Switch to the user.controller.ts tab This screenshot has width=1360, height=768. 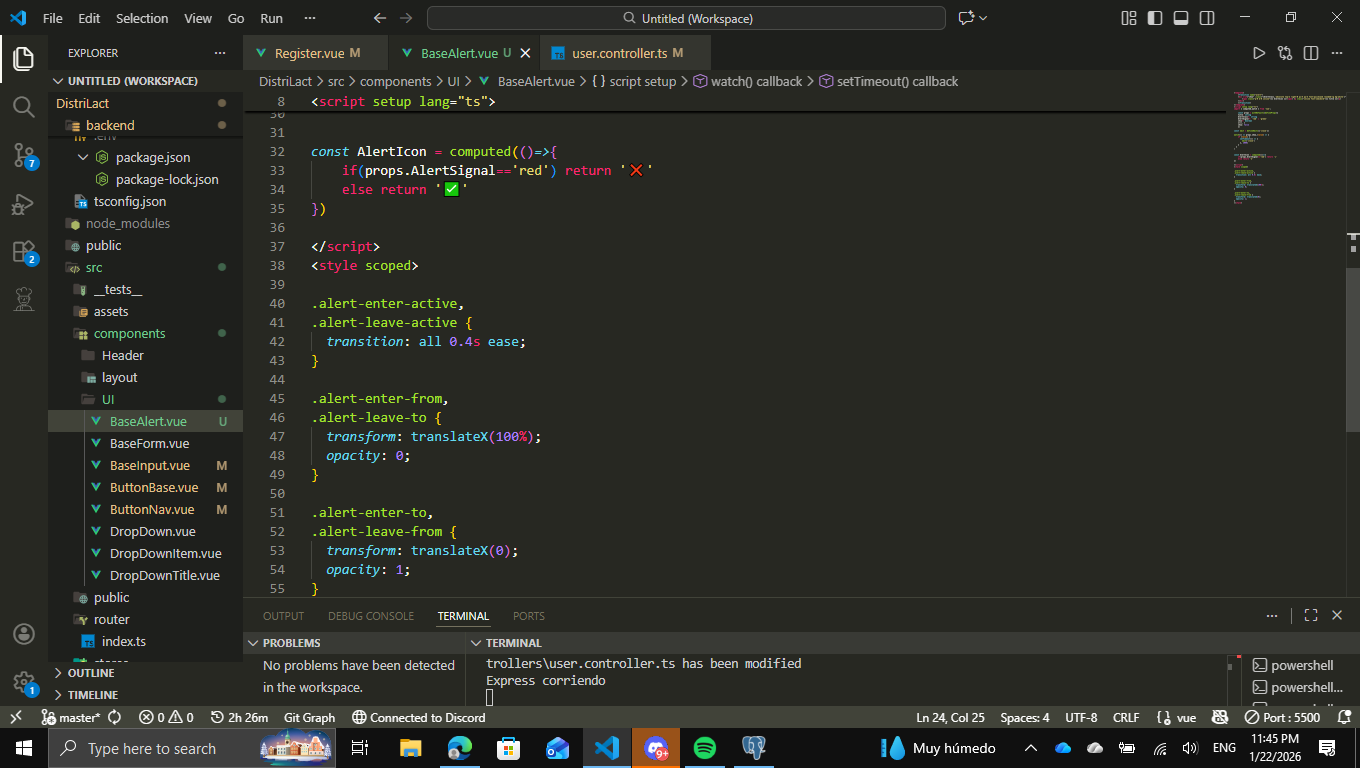pos(619,53)
